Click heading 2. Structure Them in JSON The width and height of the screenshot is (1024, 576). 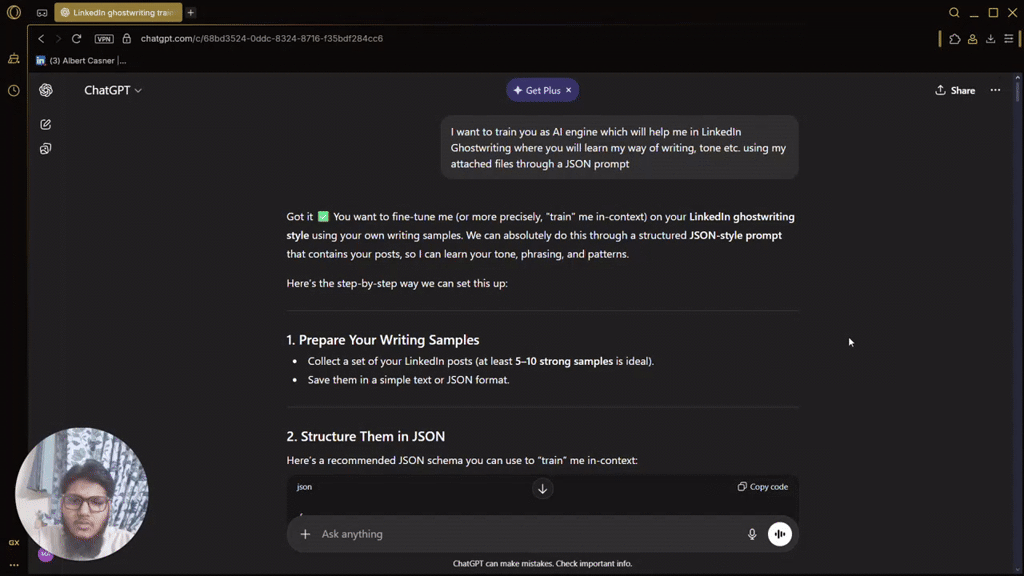(x=366, y=436)
